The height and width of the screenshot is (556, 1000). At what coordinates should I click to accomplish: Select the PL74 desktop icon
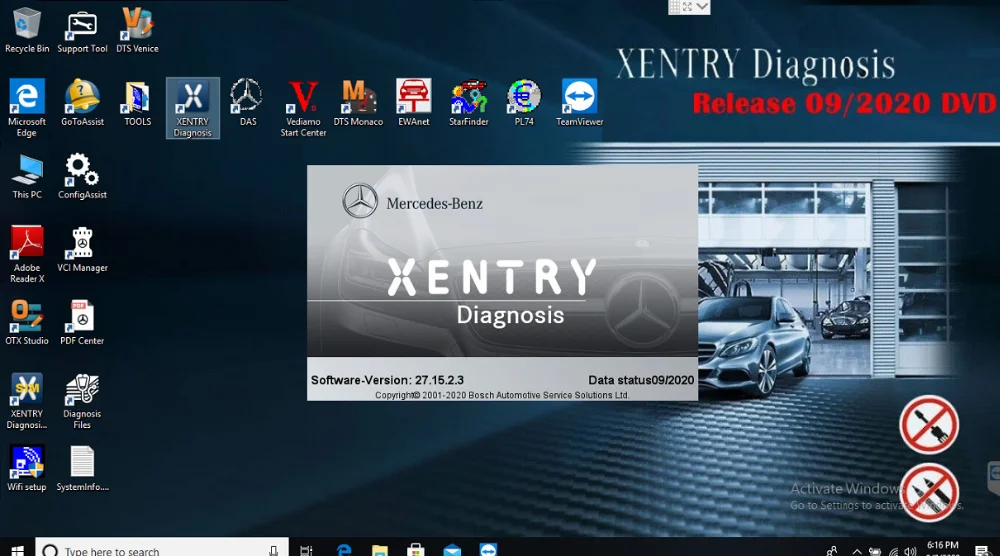(524, 103)
